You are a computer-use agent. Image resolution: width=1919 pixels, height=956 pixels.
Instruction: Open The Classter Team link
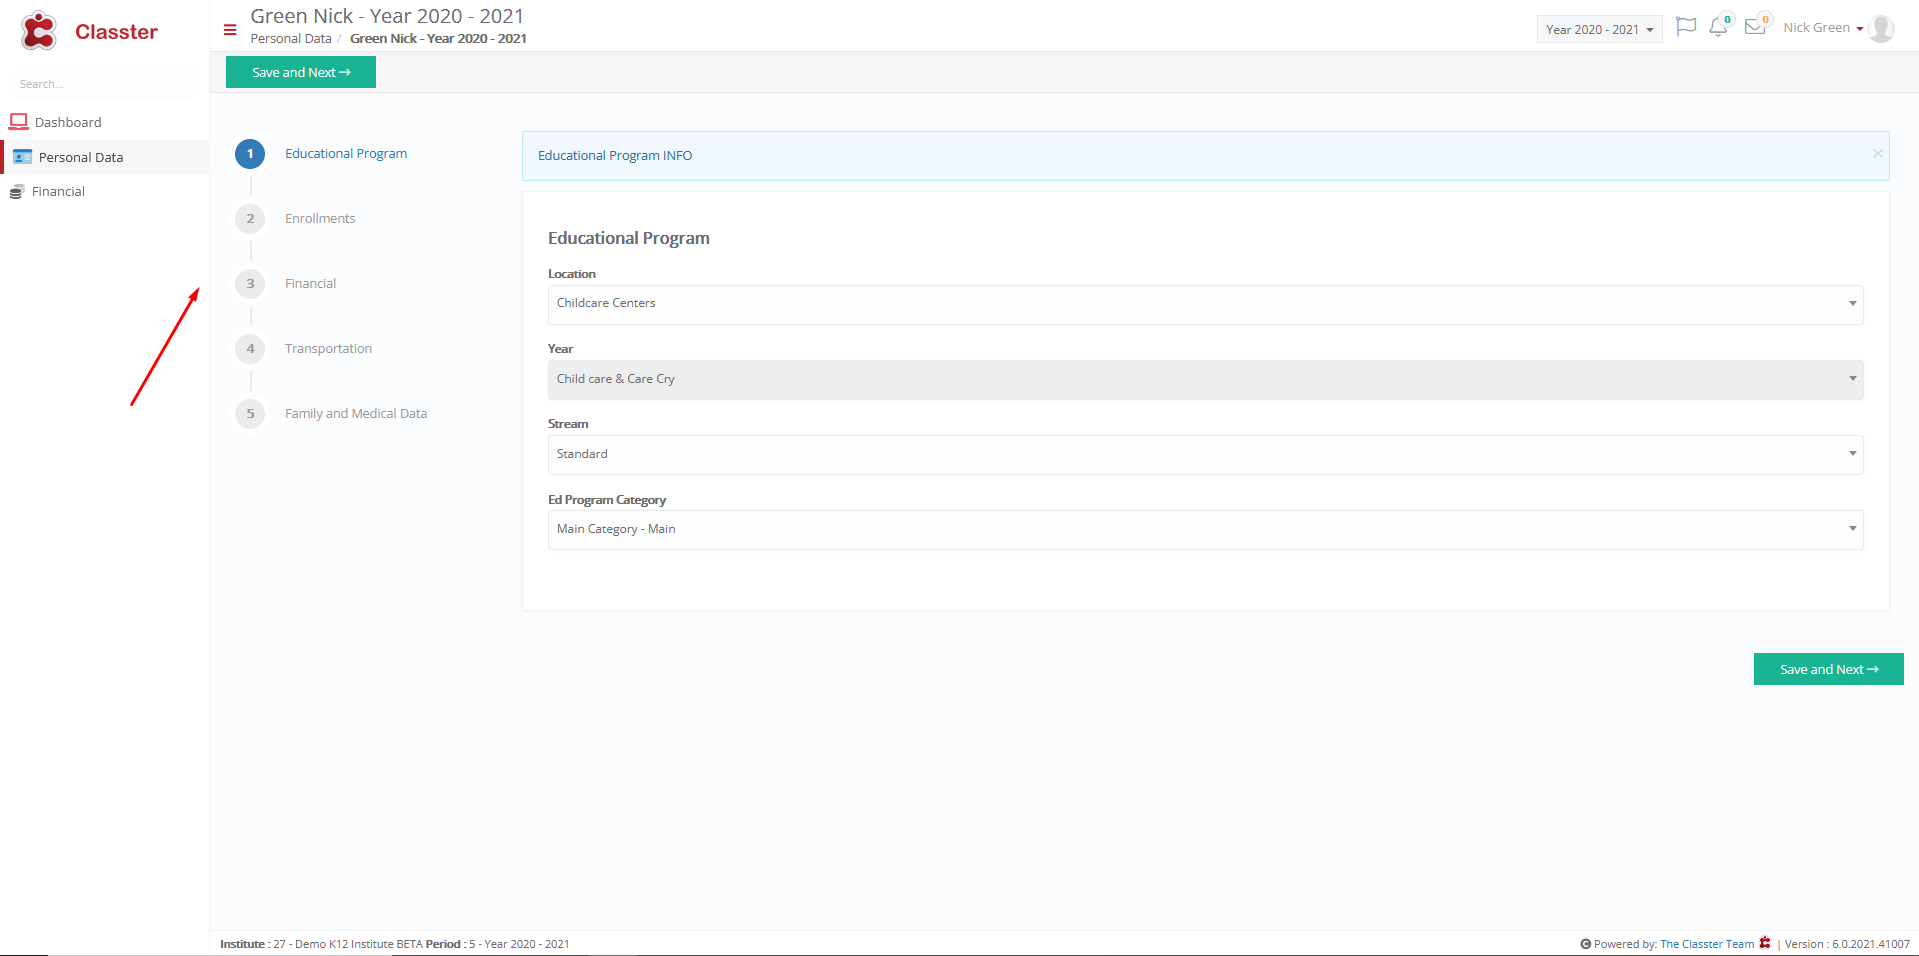[1707, 944]
